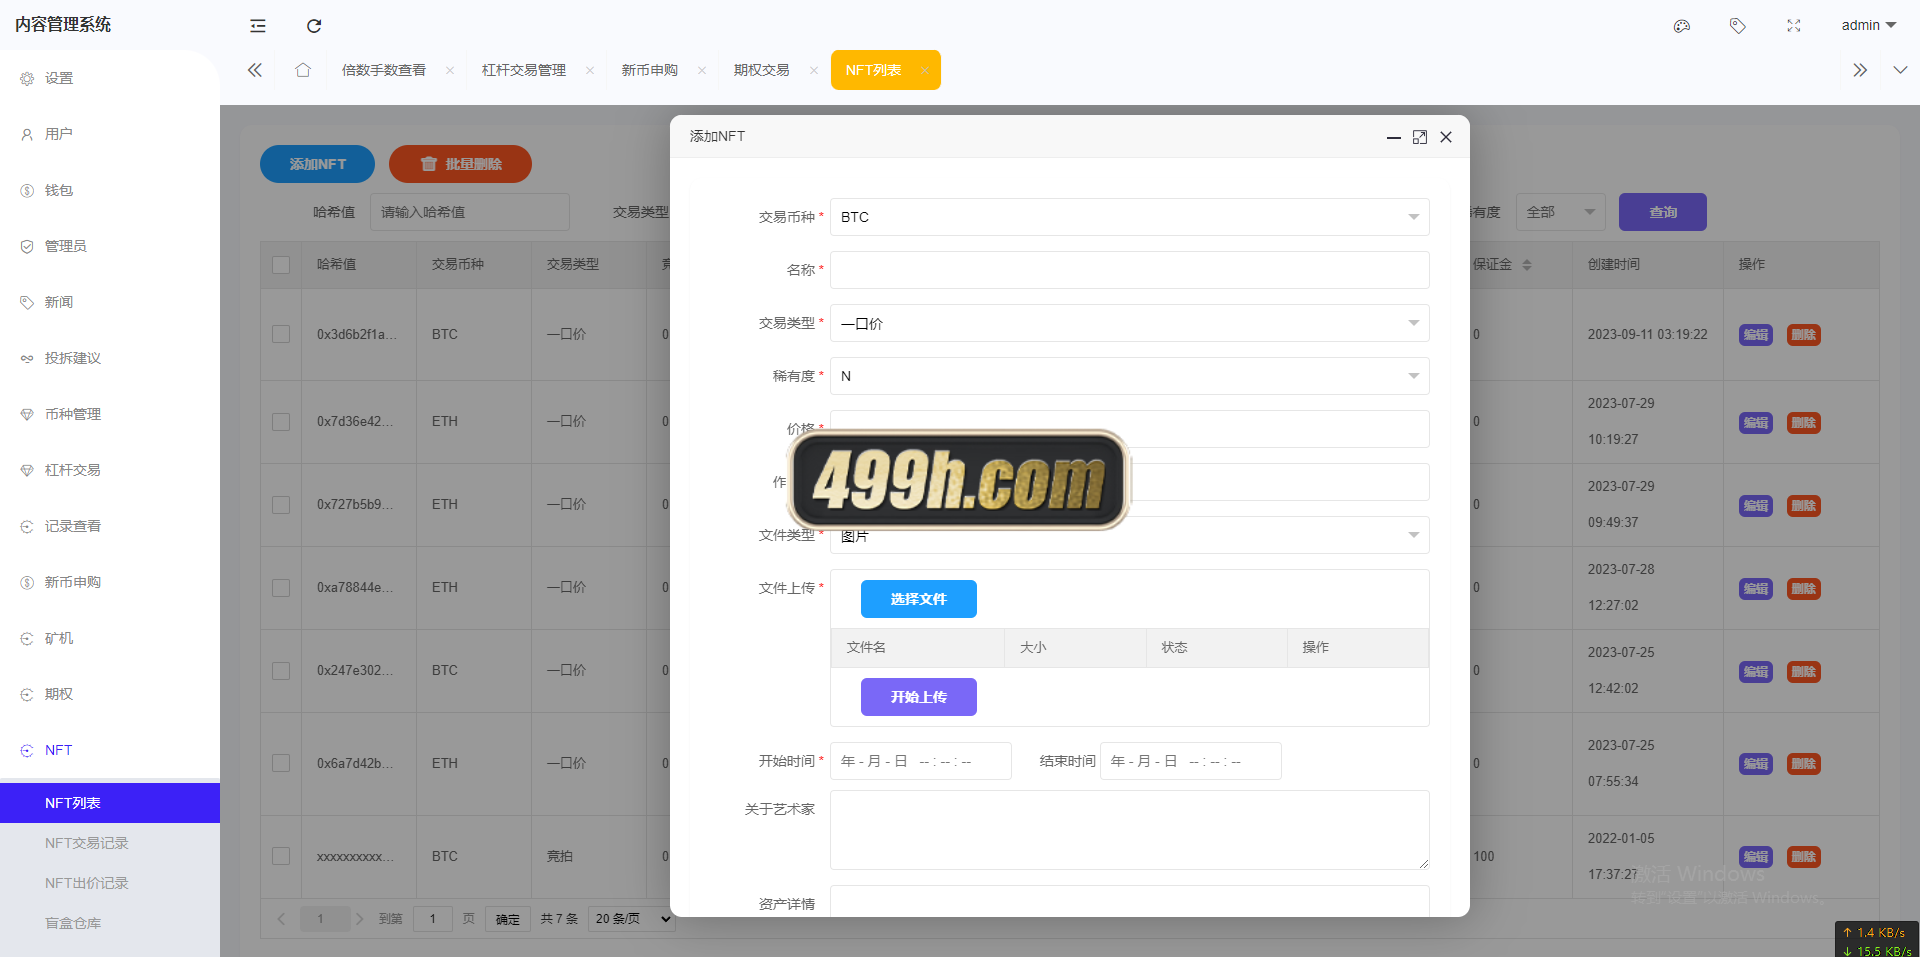
Task: Focus the 哈希值 search input
Action: coord(470,212)
